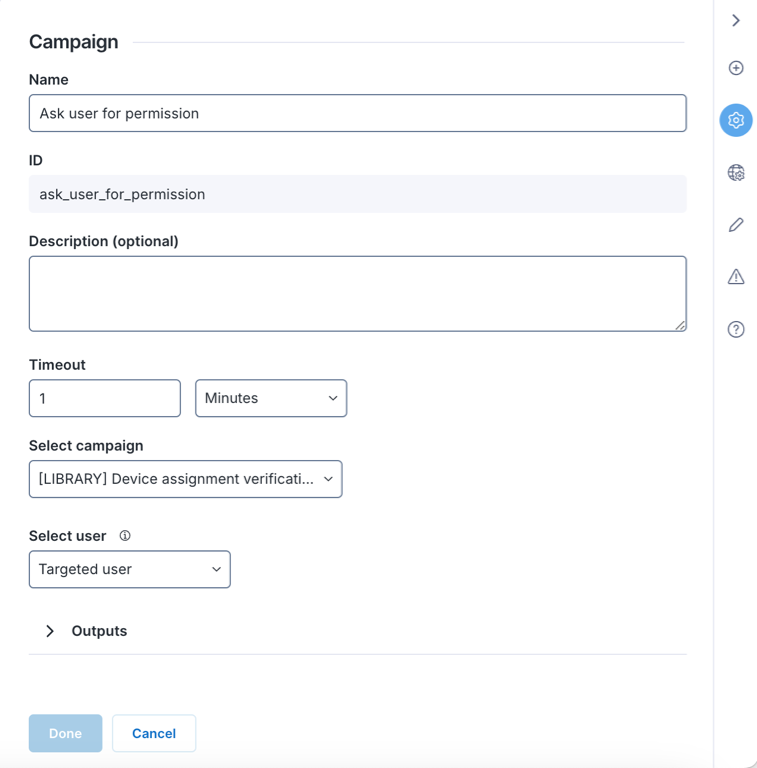Open the gear settings icon in sidebar

[736, 120]
